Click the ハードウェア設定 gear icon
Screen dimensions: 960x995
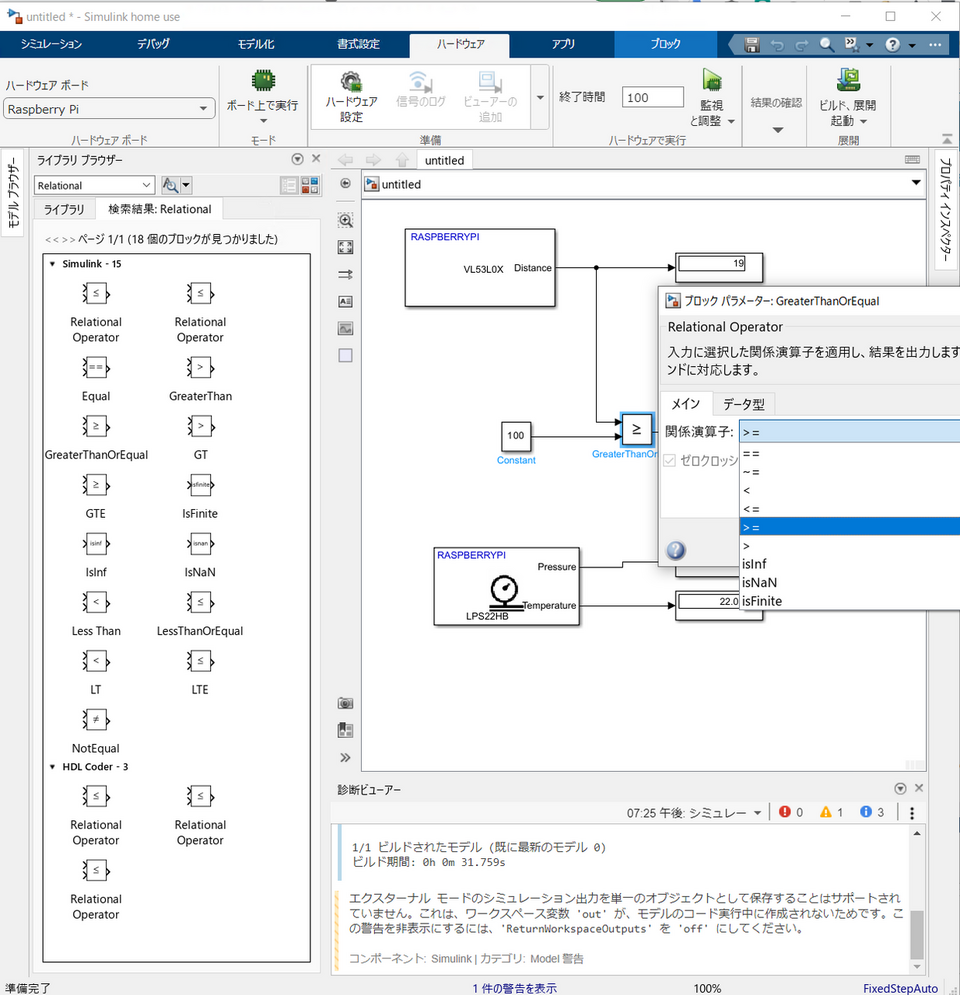(x=351, y=82)
